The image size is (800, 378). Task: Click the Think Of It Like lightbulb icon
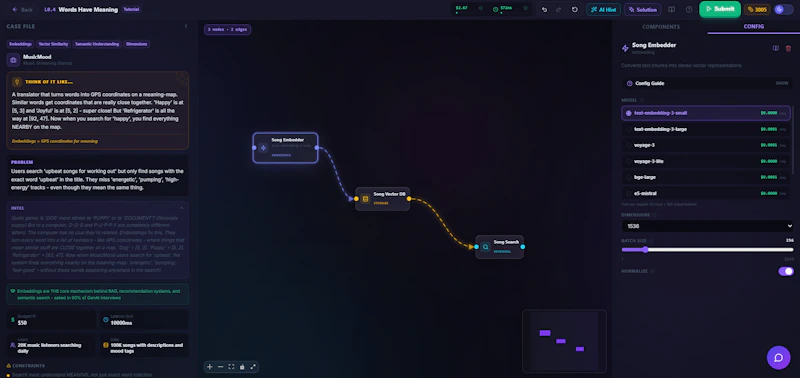17,82
